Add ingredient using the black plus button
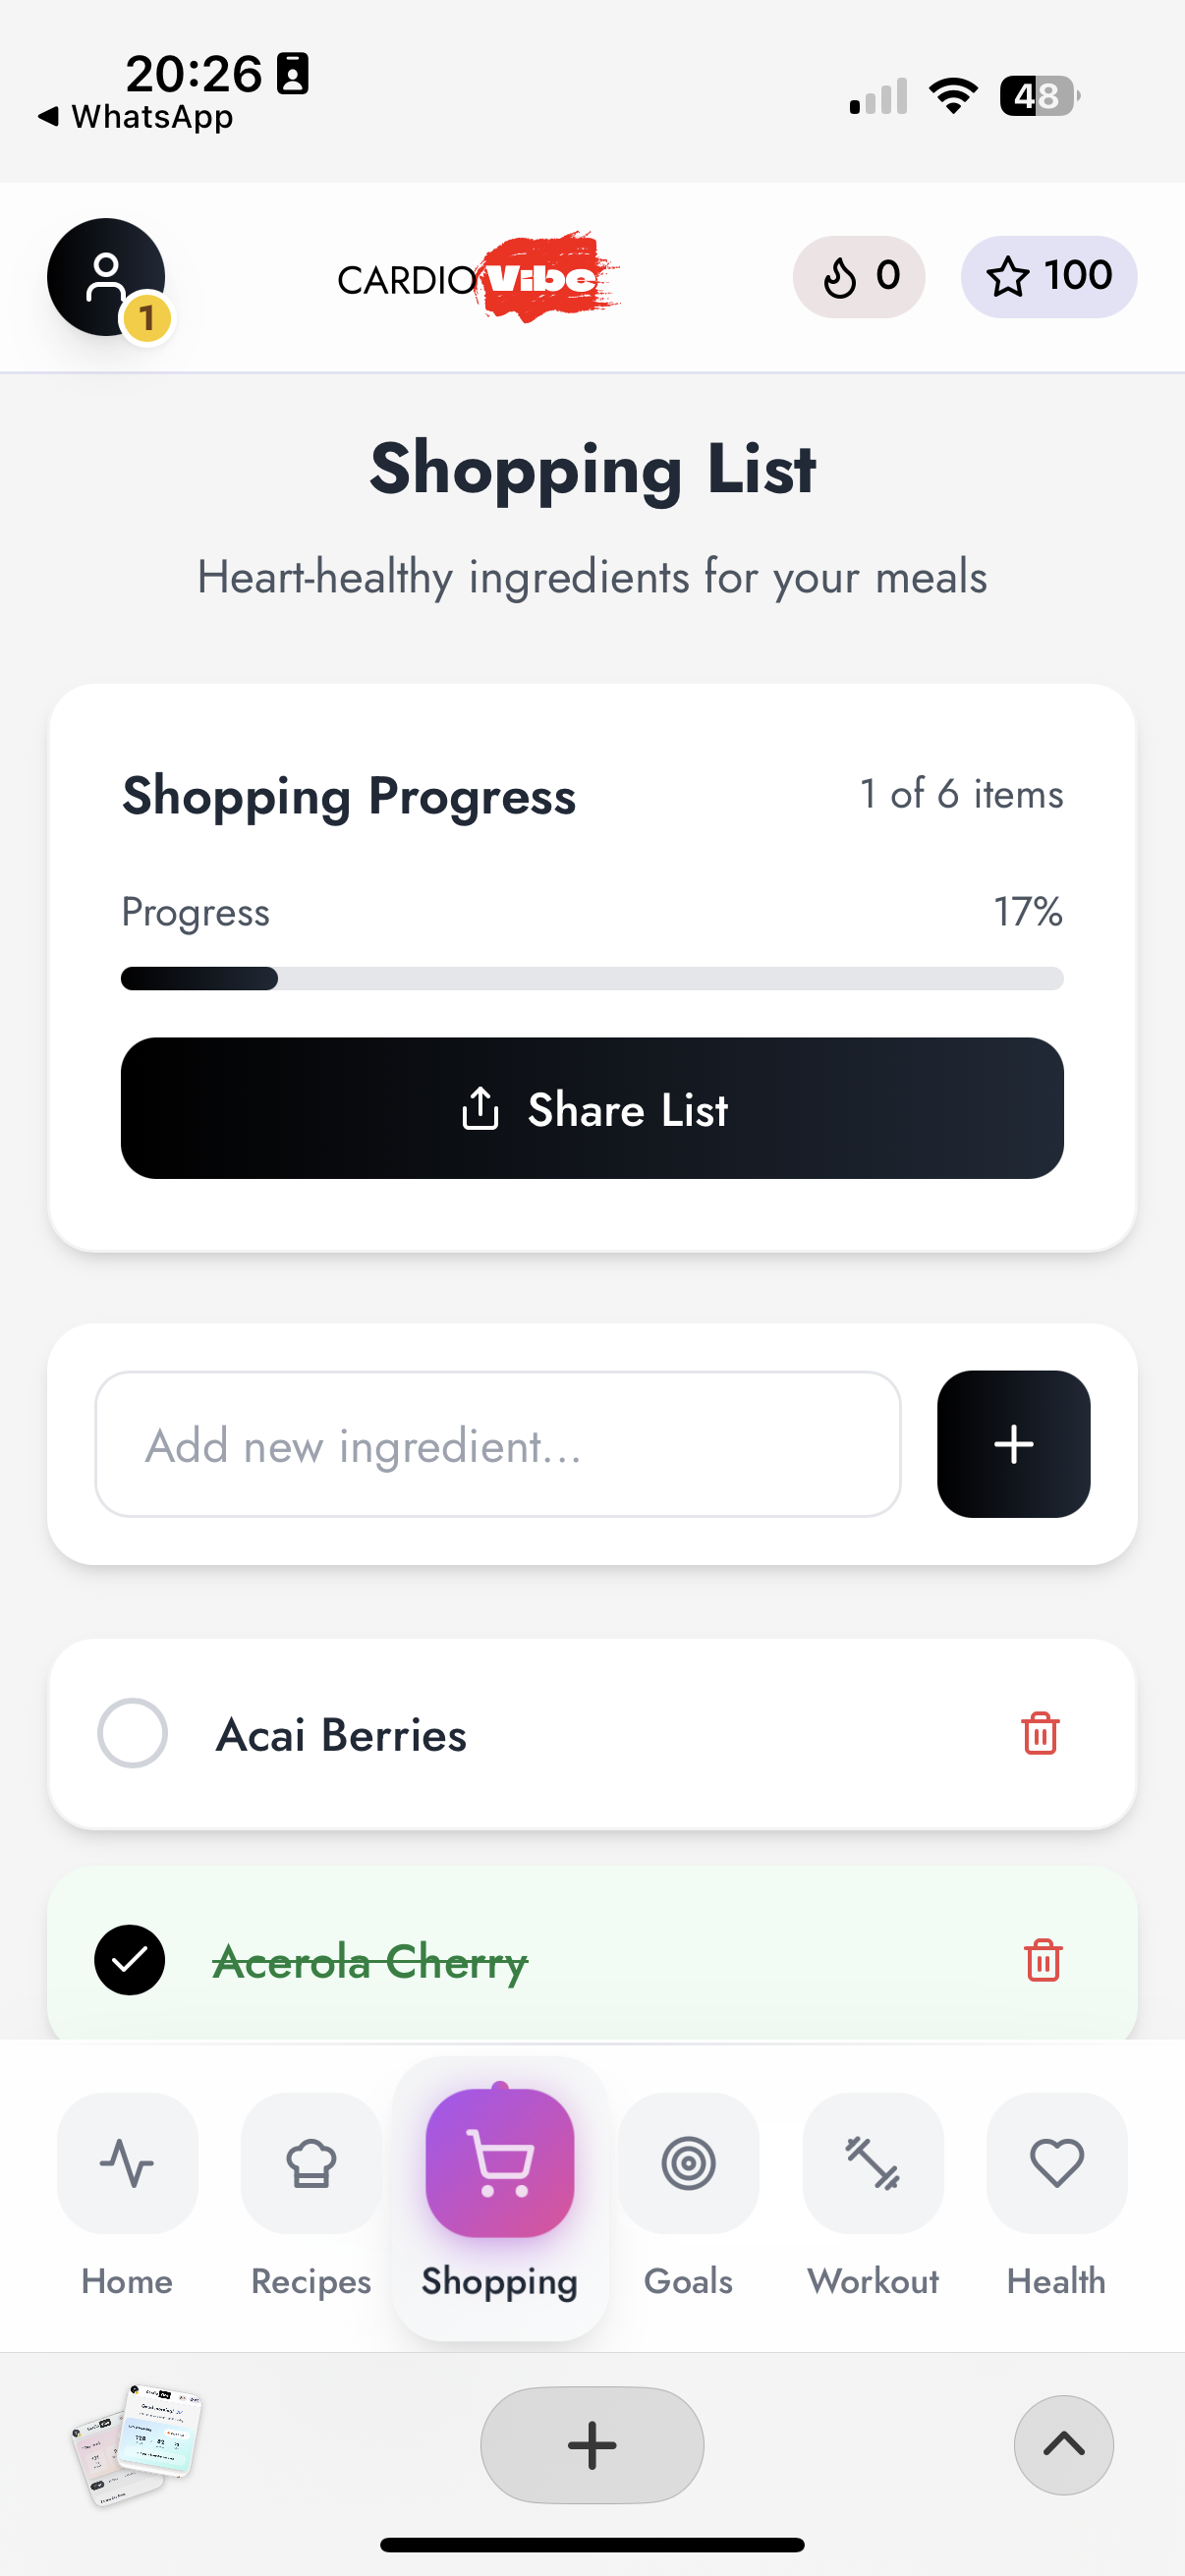The image size is (1185, 2576). pyautogui.click(x=1013, y=1444)
